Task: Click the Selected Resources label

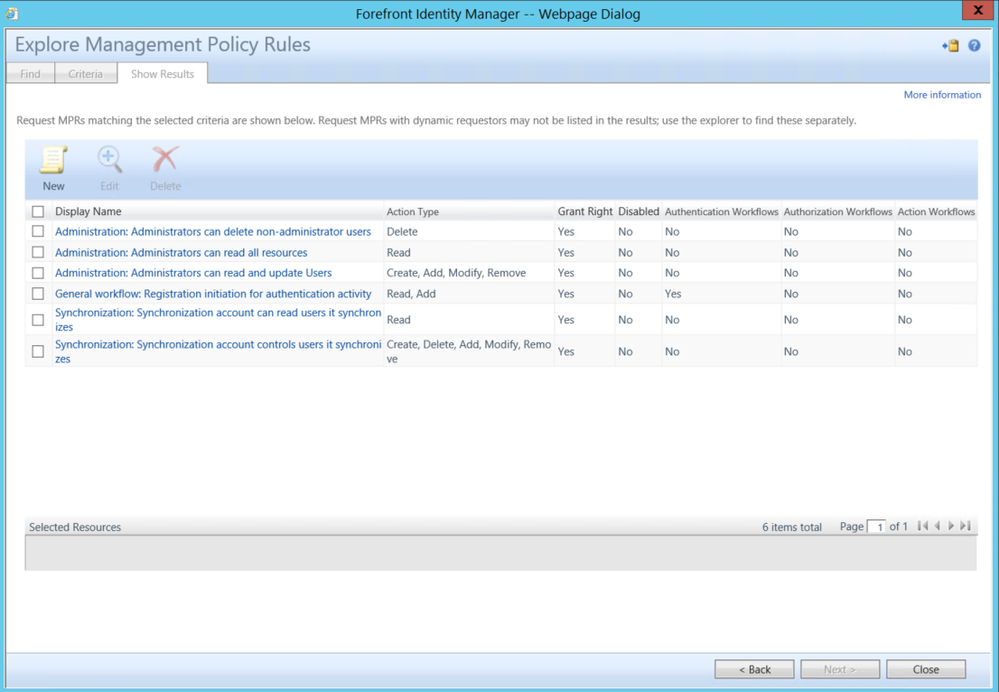Action: coord(75,527)
